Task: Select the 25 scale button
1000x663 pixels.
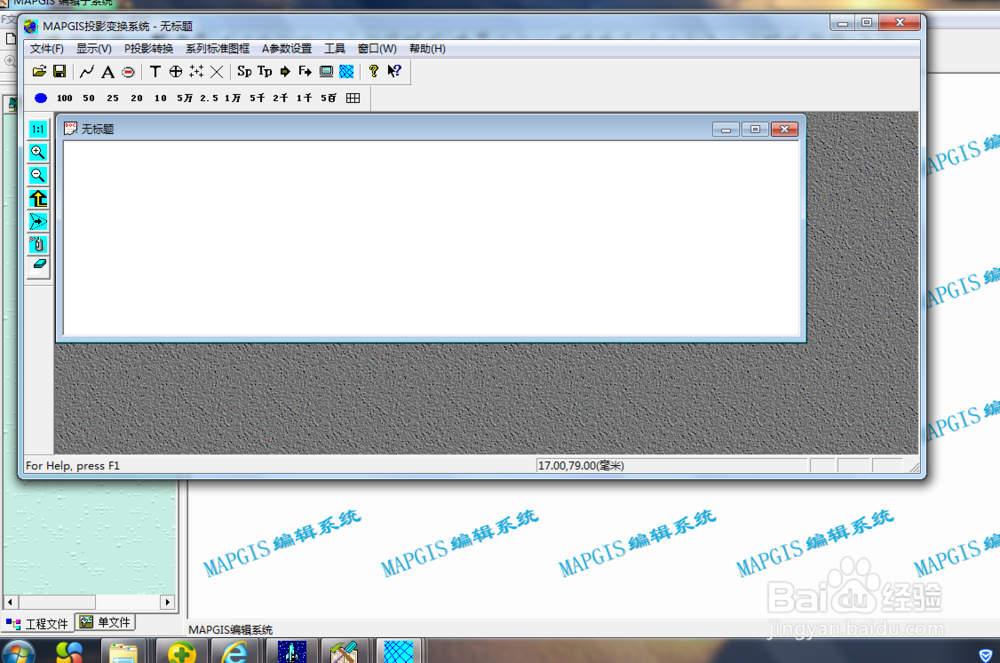Action: [x=113, y=98]
